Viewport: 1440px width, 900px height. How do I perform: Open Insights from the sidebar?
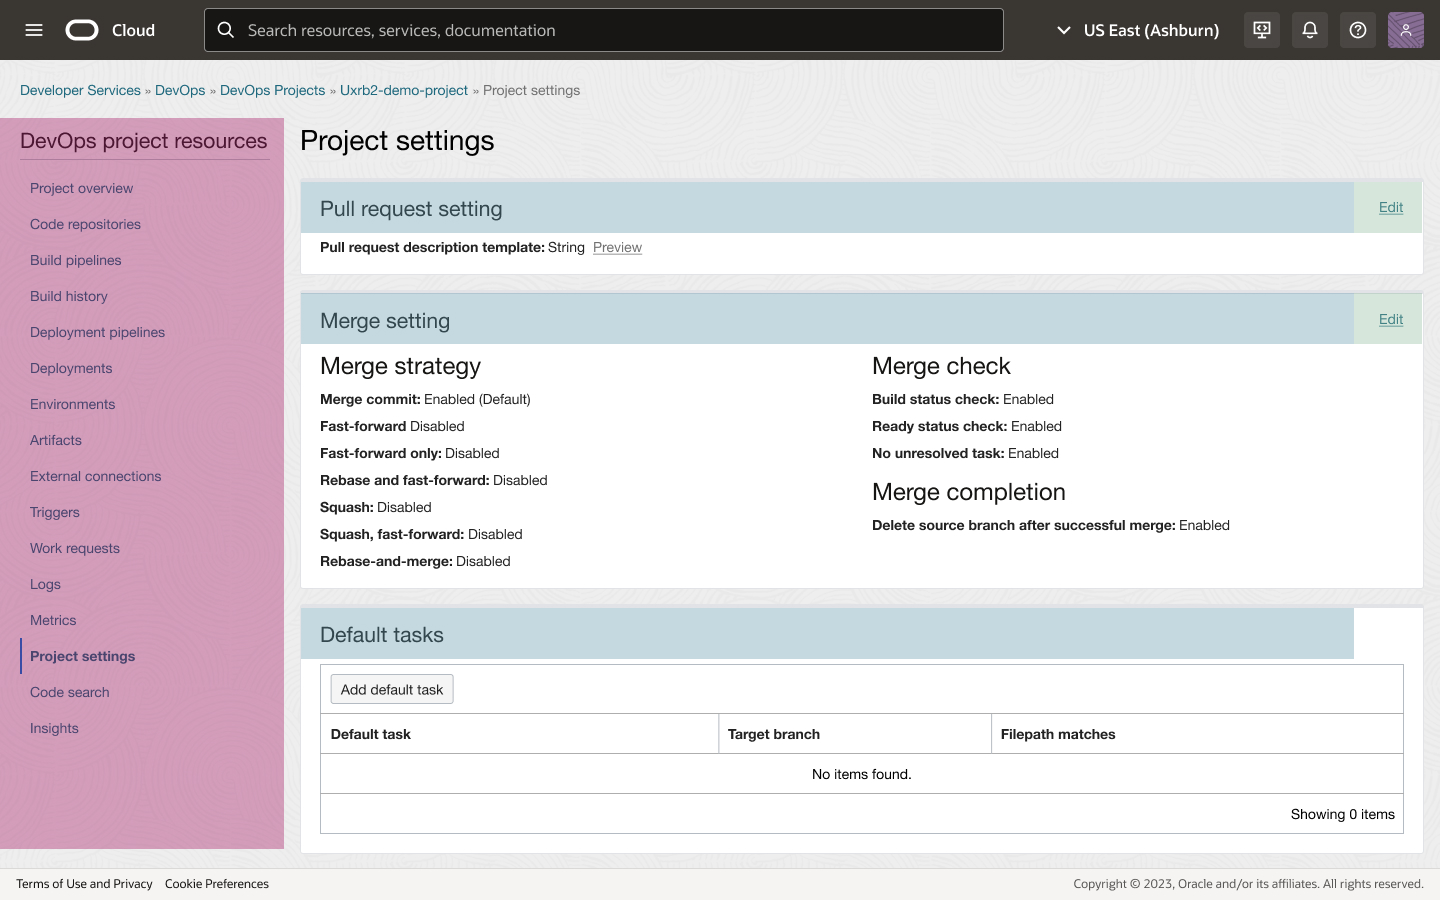click(54, 728)
